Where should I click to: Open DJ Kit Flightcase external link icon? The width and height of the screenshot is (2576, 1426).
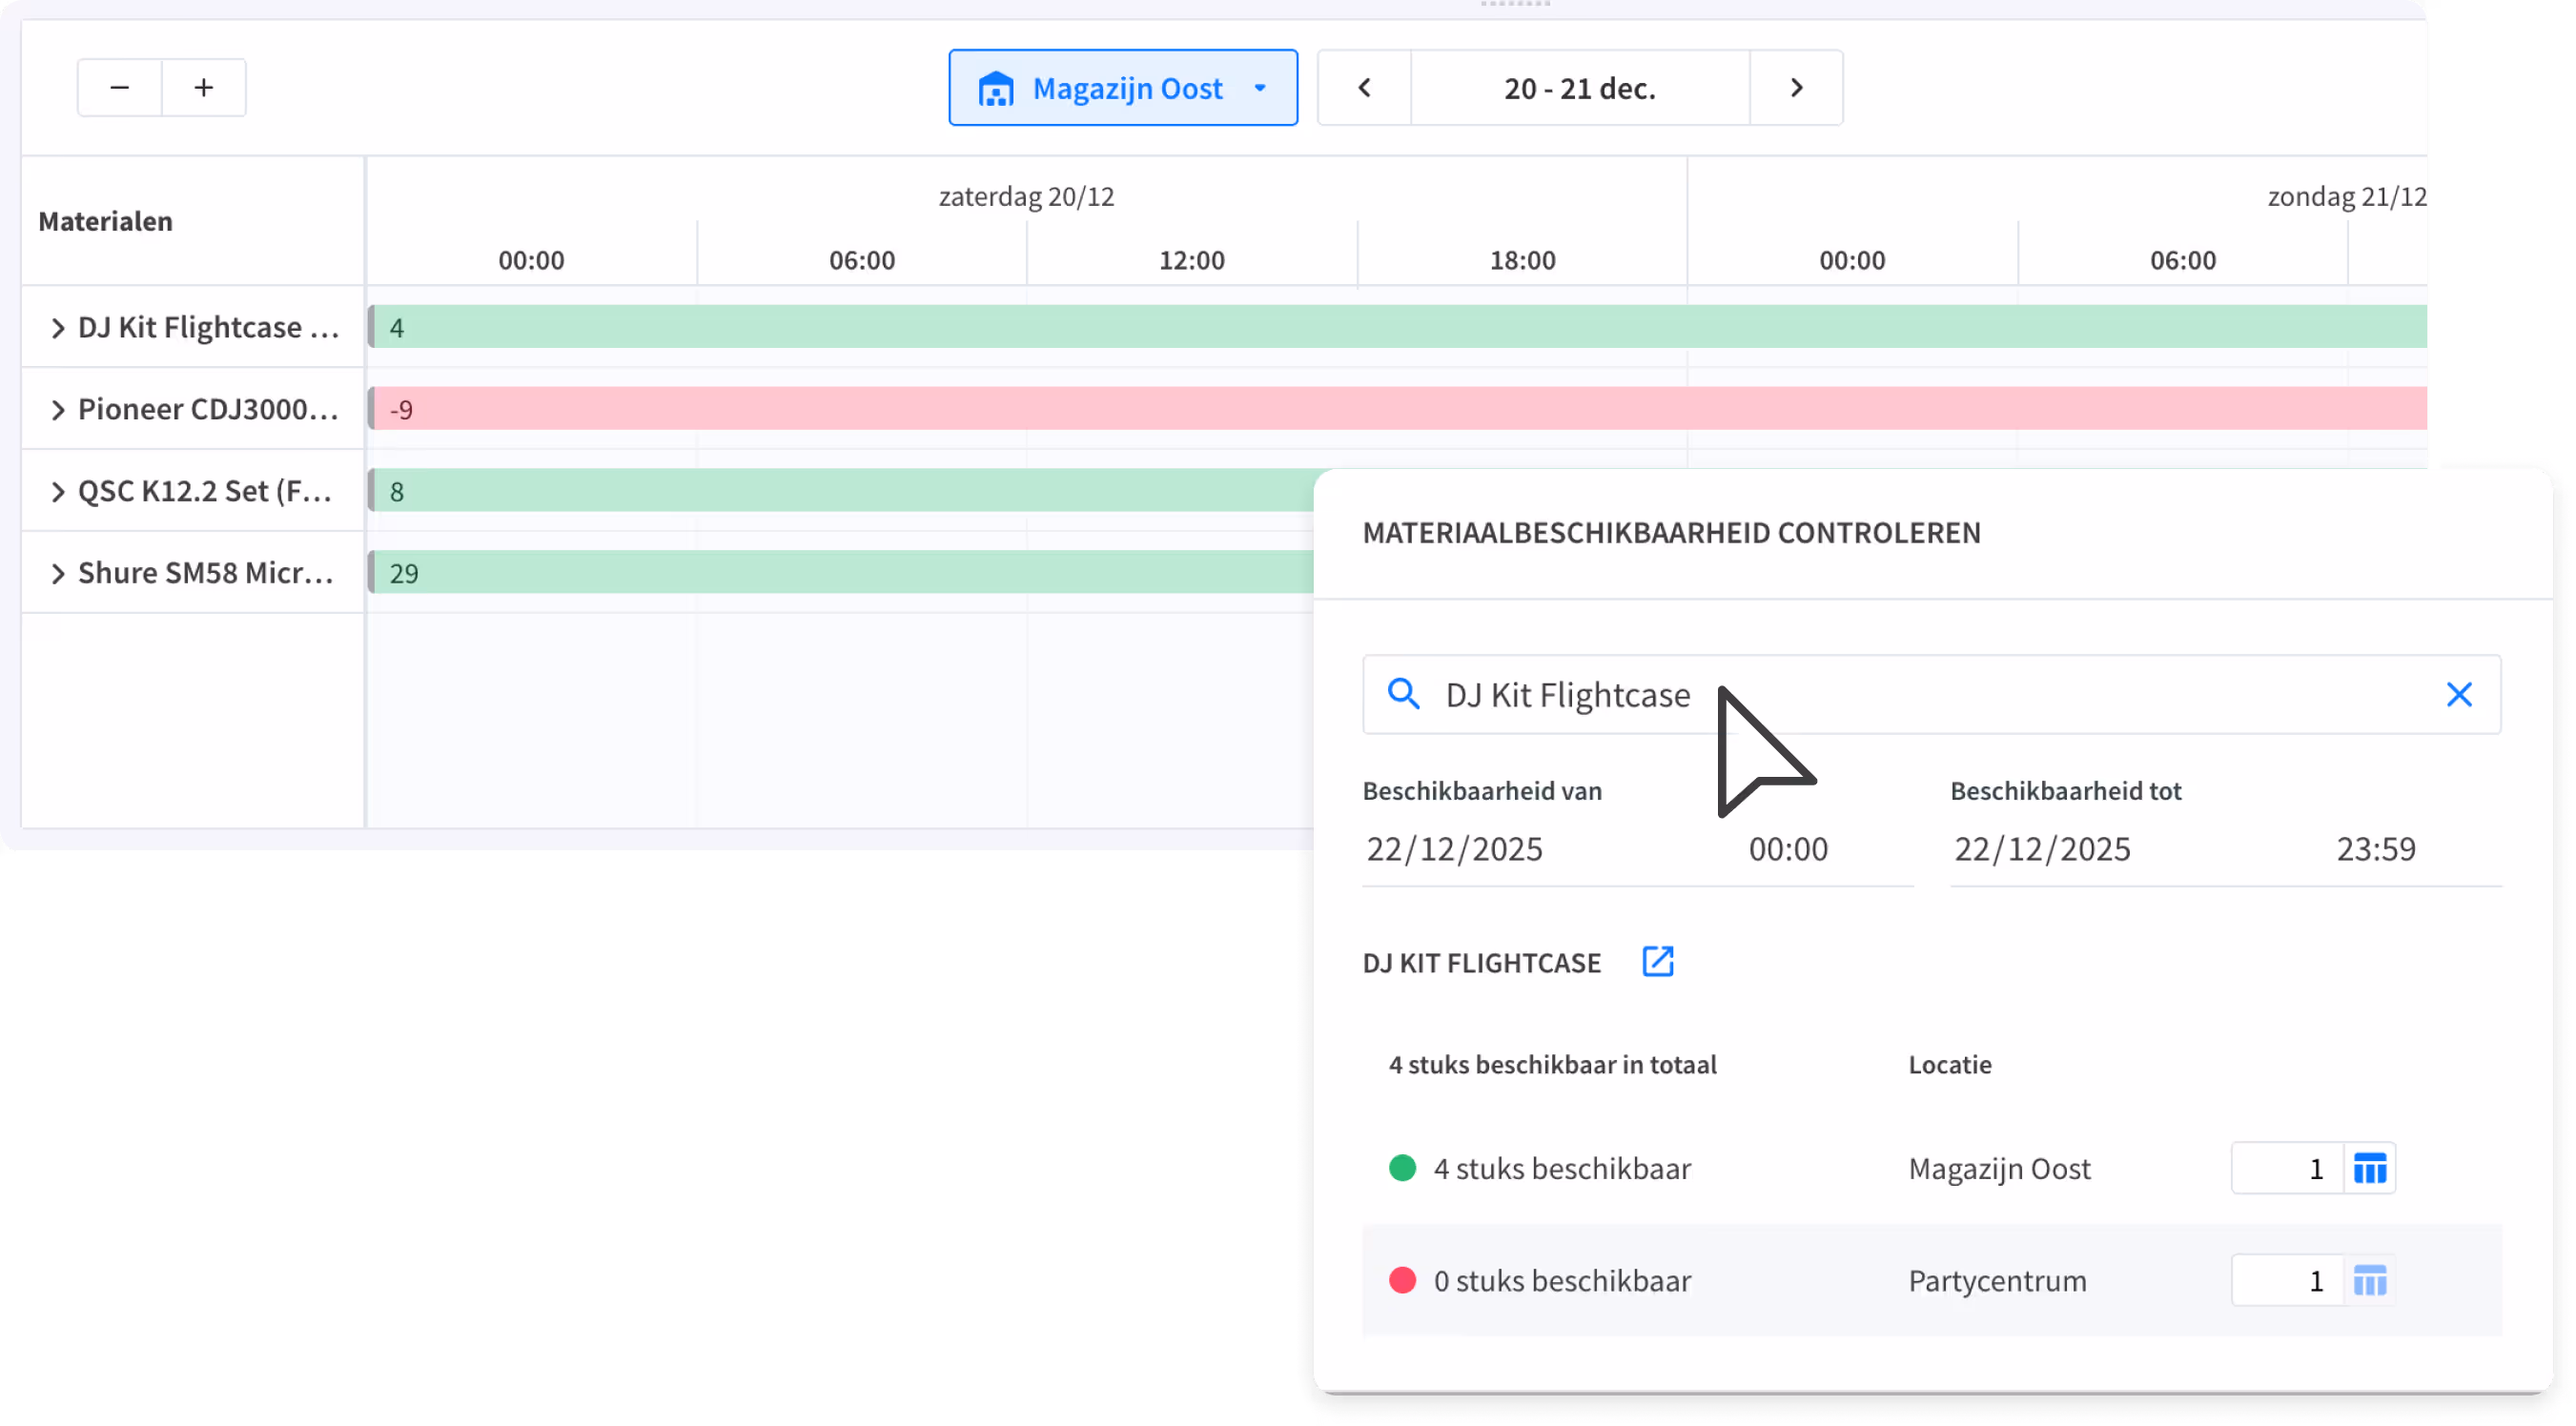[x=1657, y=962]
